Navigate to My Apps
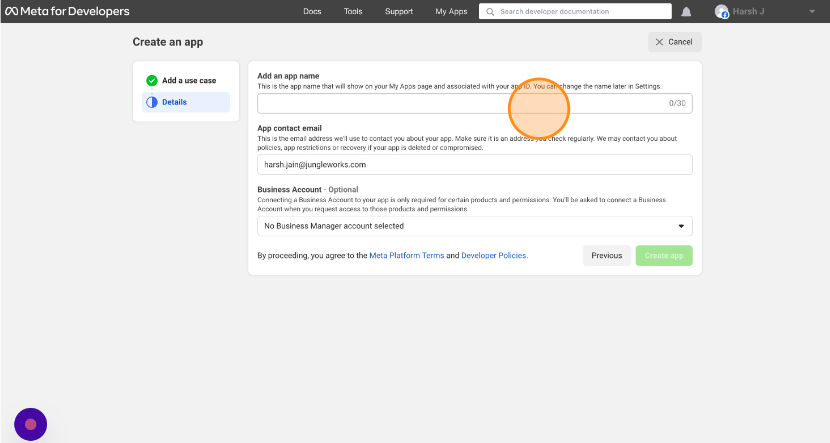This screenshot has height=443, width=830. click(451, 12)
